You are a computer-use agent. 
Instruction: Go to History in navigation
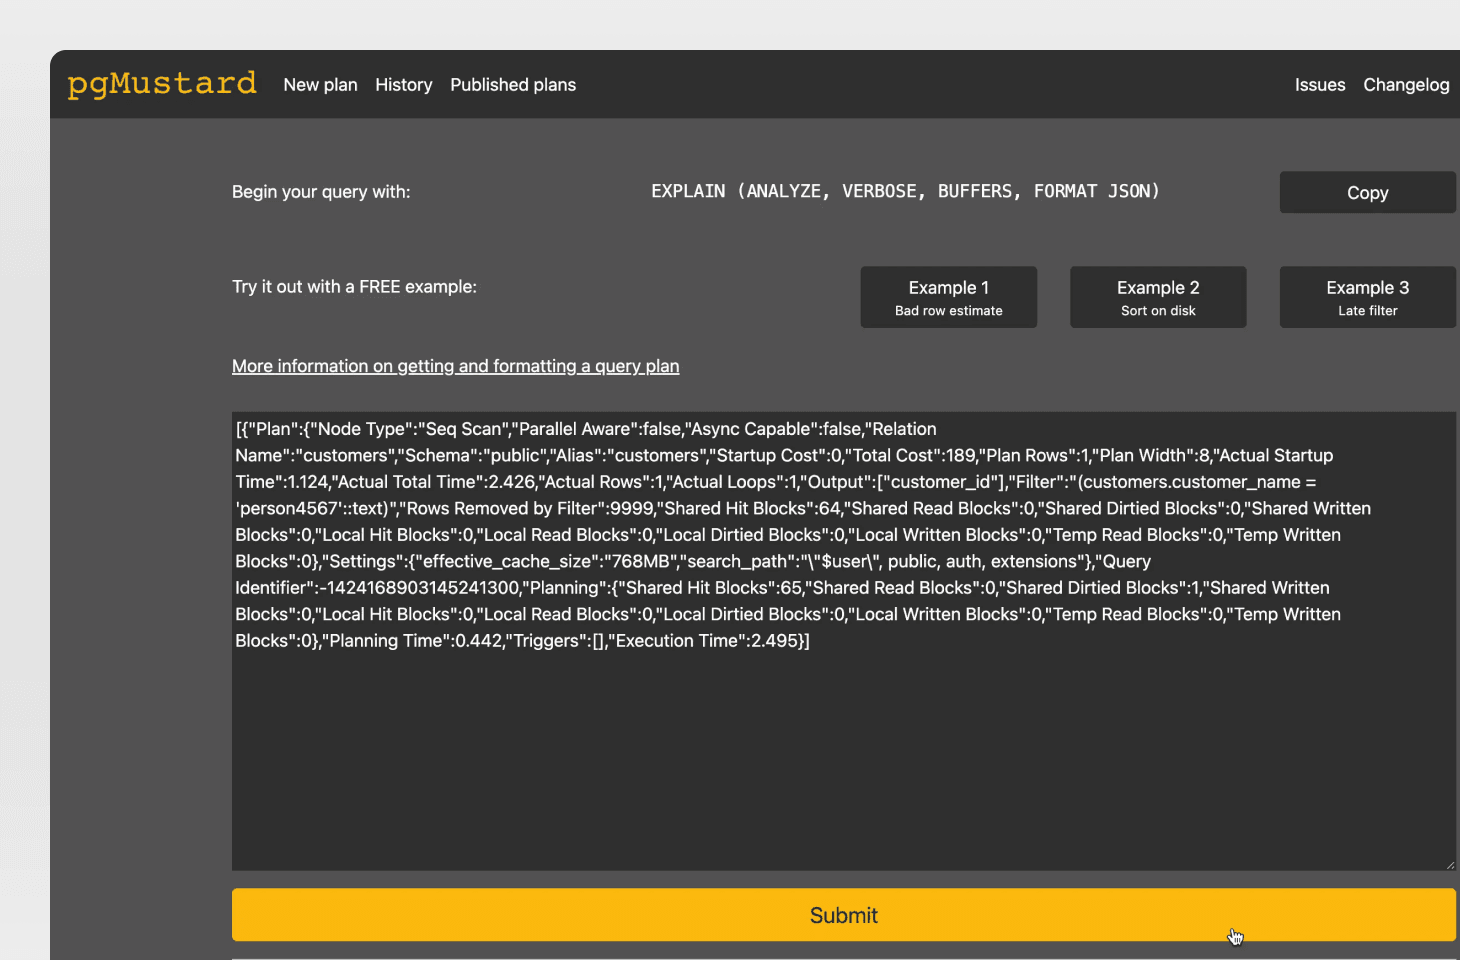[x=403, y=85]
